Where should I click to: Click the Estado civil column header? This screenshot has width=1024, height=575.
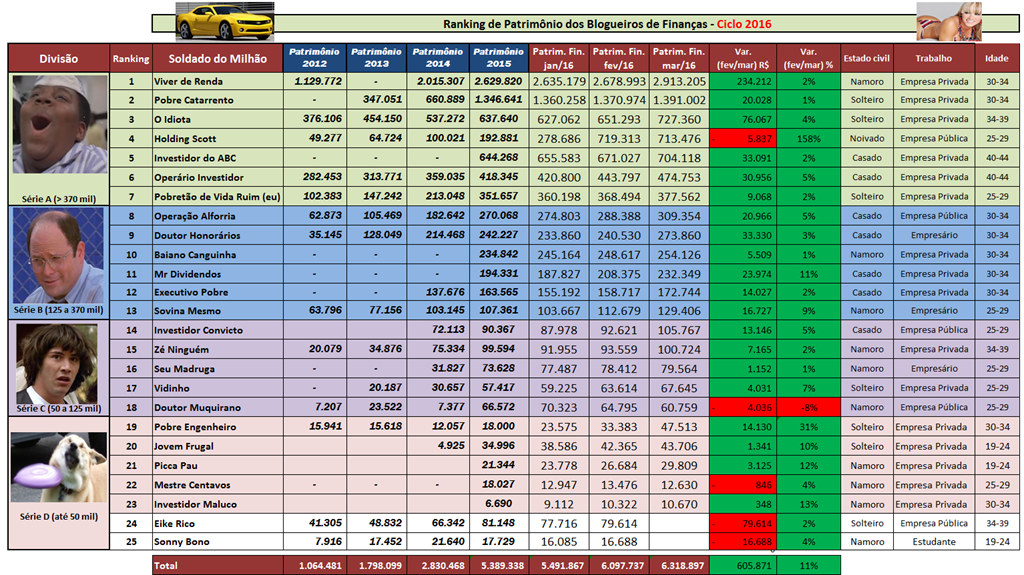coord(866,58)
